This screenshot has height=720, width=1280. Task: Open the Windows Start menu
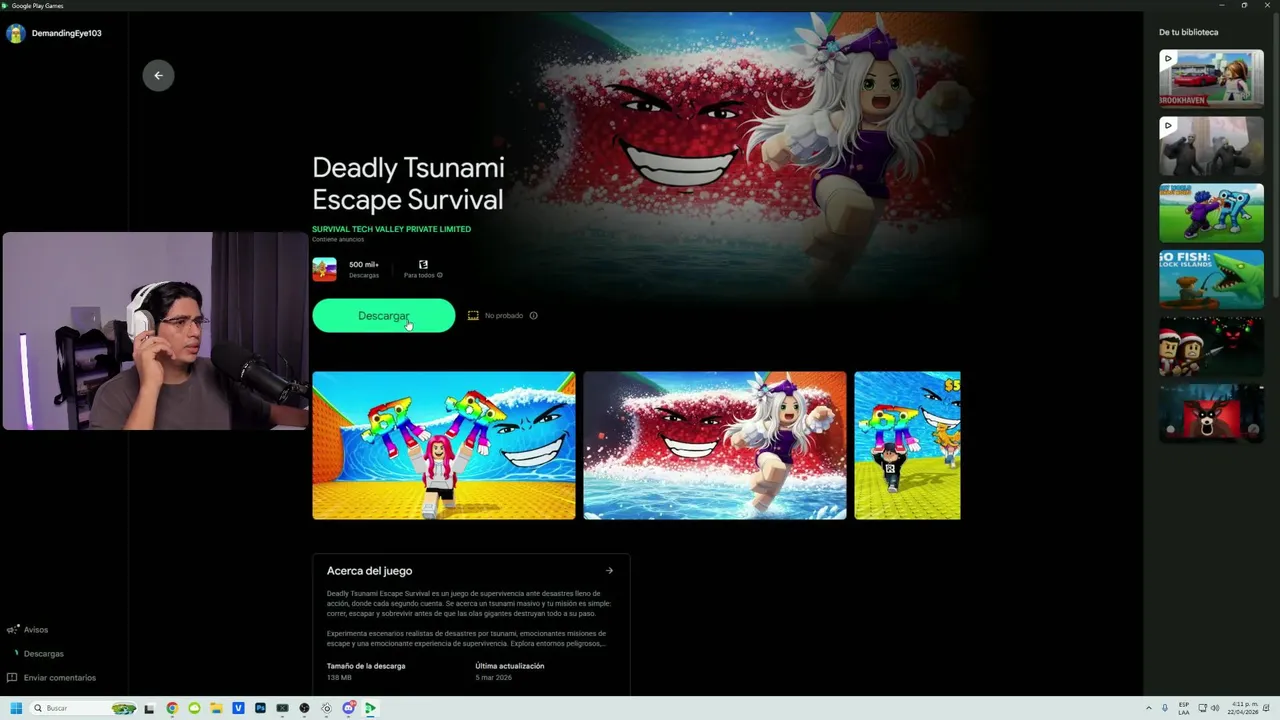[16, 708]
